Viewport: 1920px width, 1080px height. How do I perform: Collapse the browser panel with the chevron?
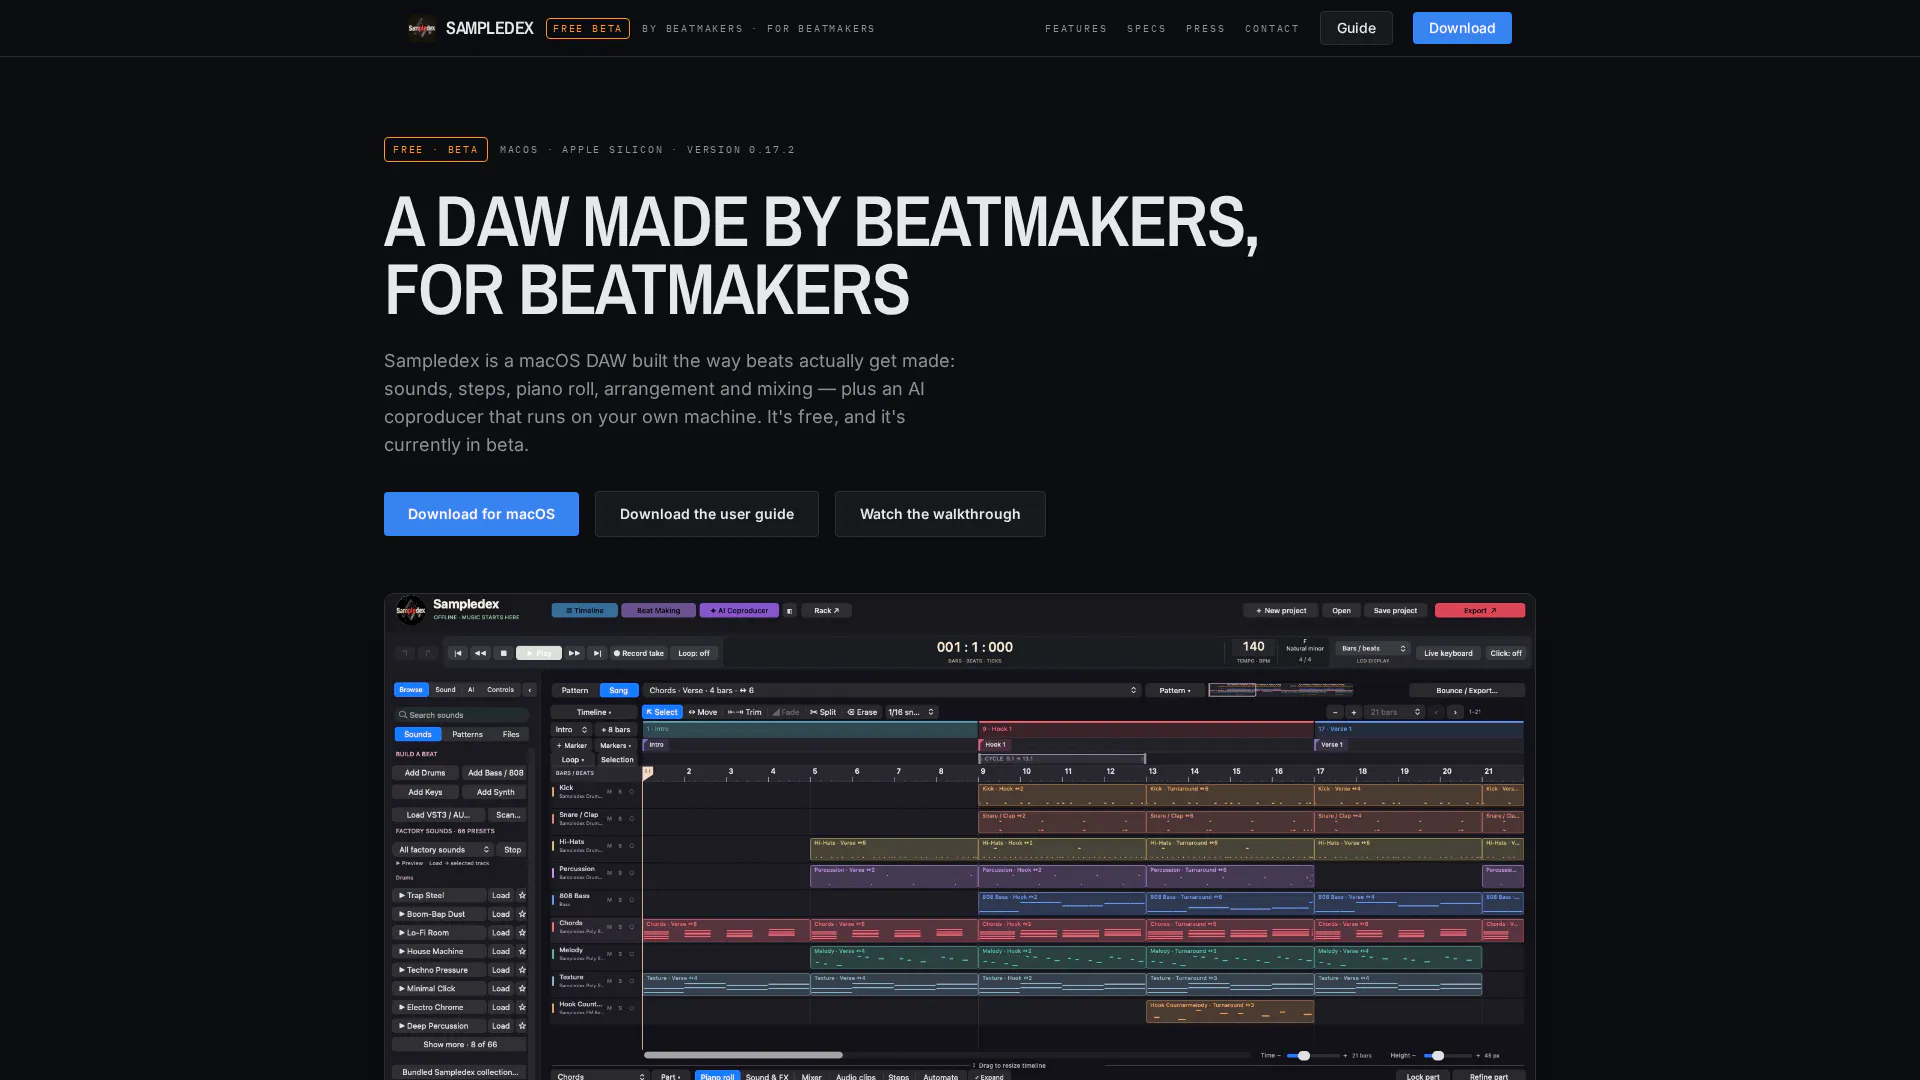530,689
